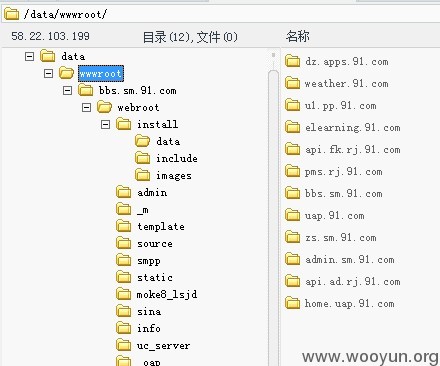Image resolution: width=440 pixels, height=366 pixels.
Task: Collapse the install tree node
Action: [x=105, y=124]
